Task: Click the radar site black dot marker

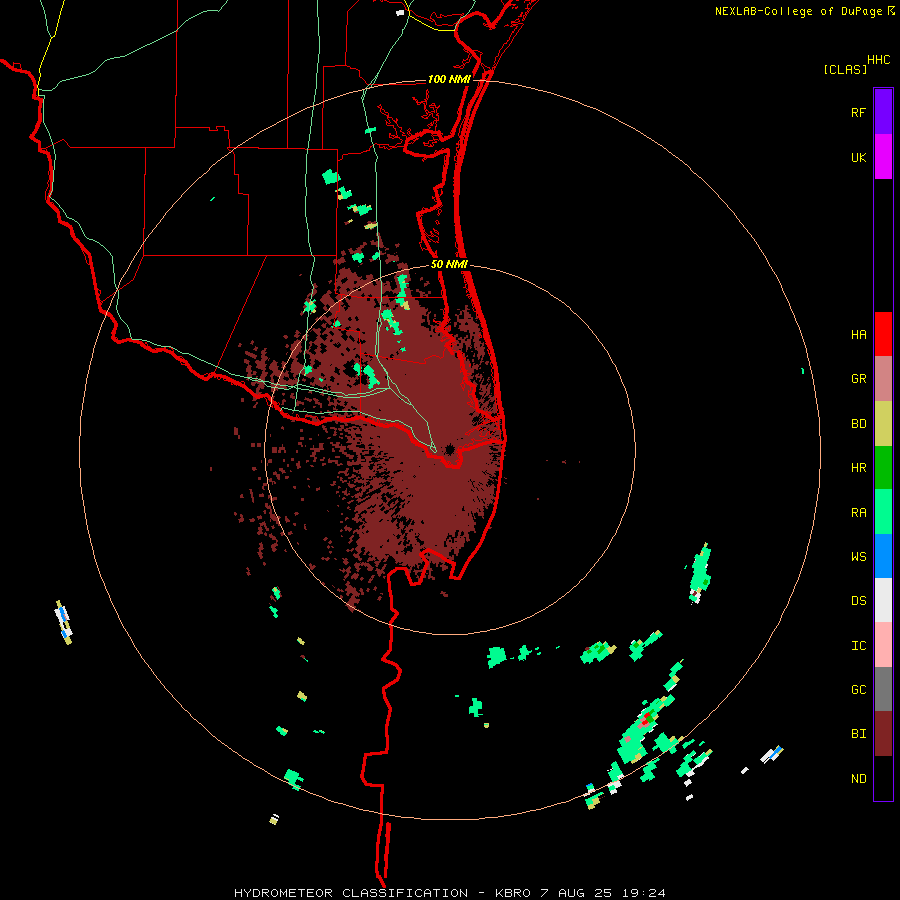Action: click(x=449, y=449)
